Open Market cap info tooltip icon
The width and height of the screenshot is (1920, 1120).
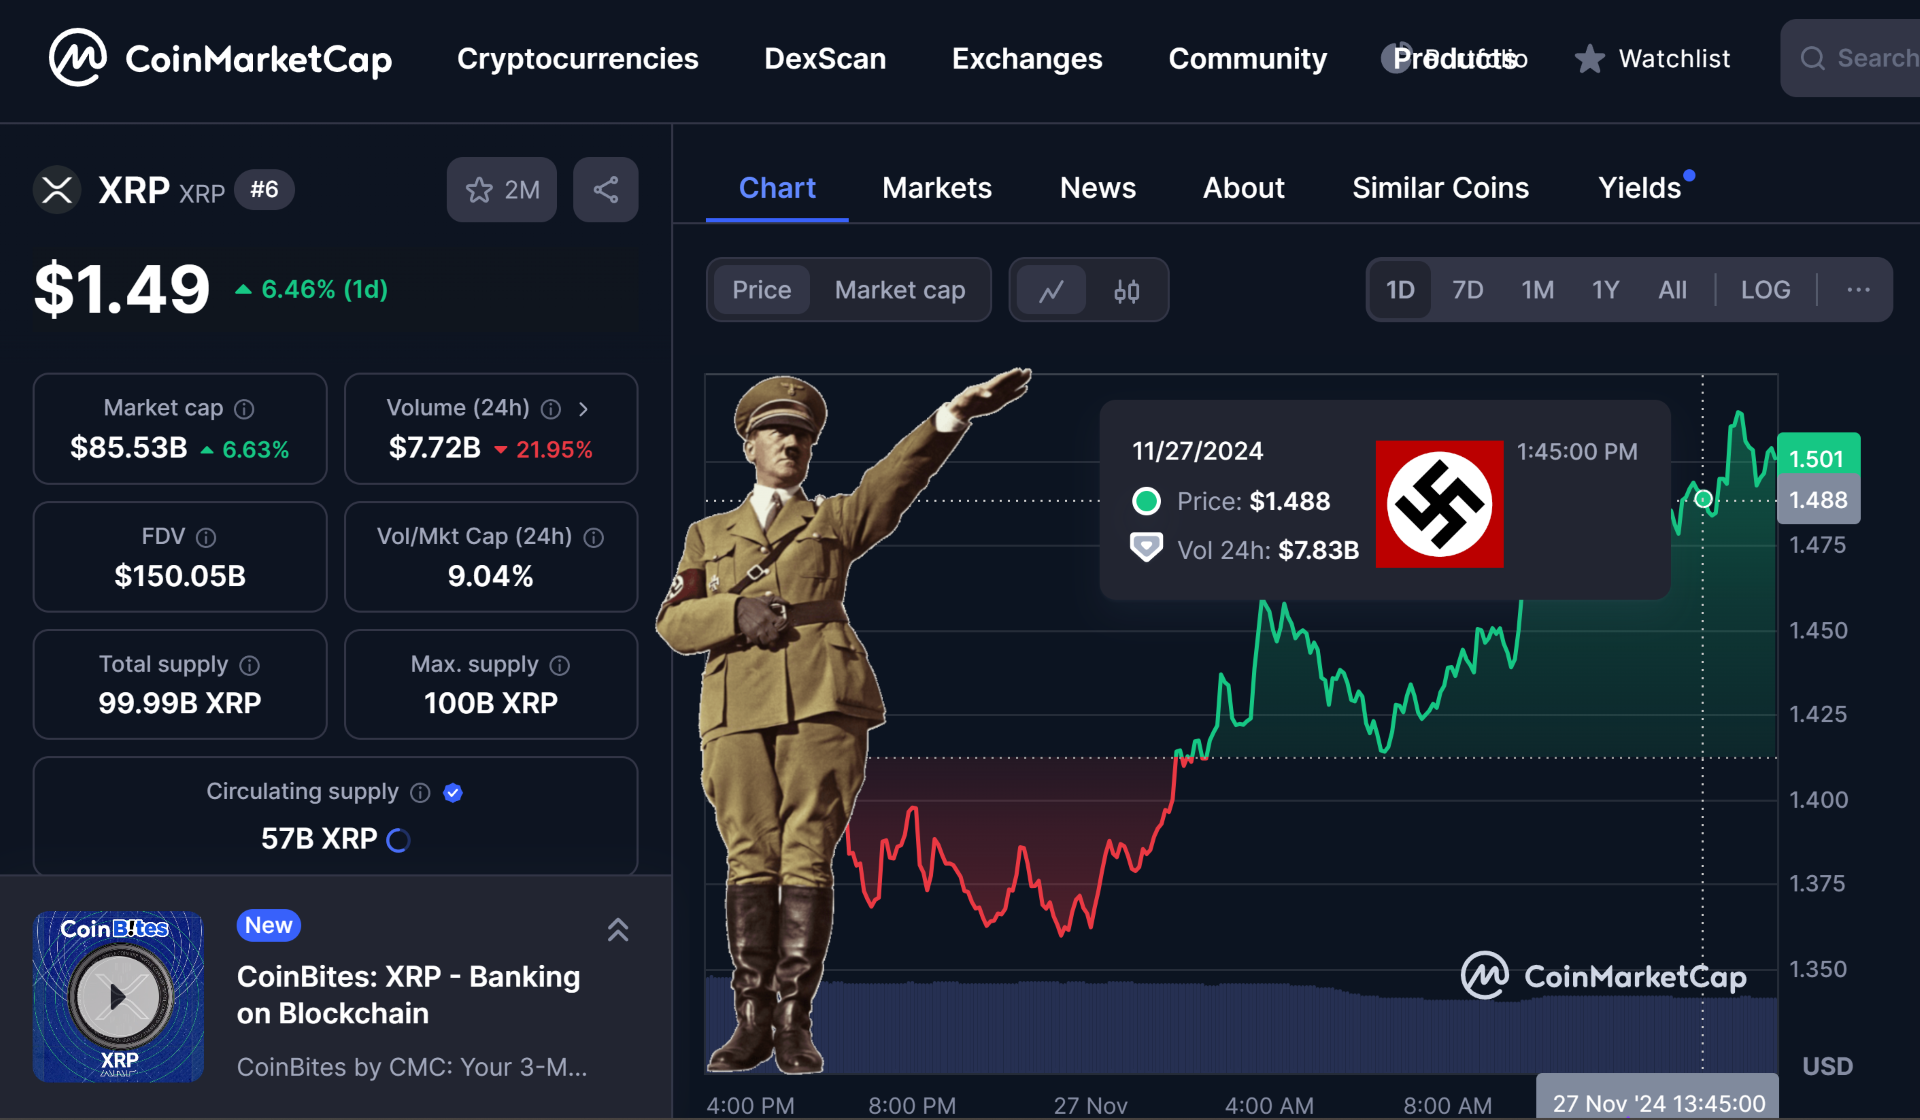coord(244,409)
